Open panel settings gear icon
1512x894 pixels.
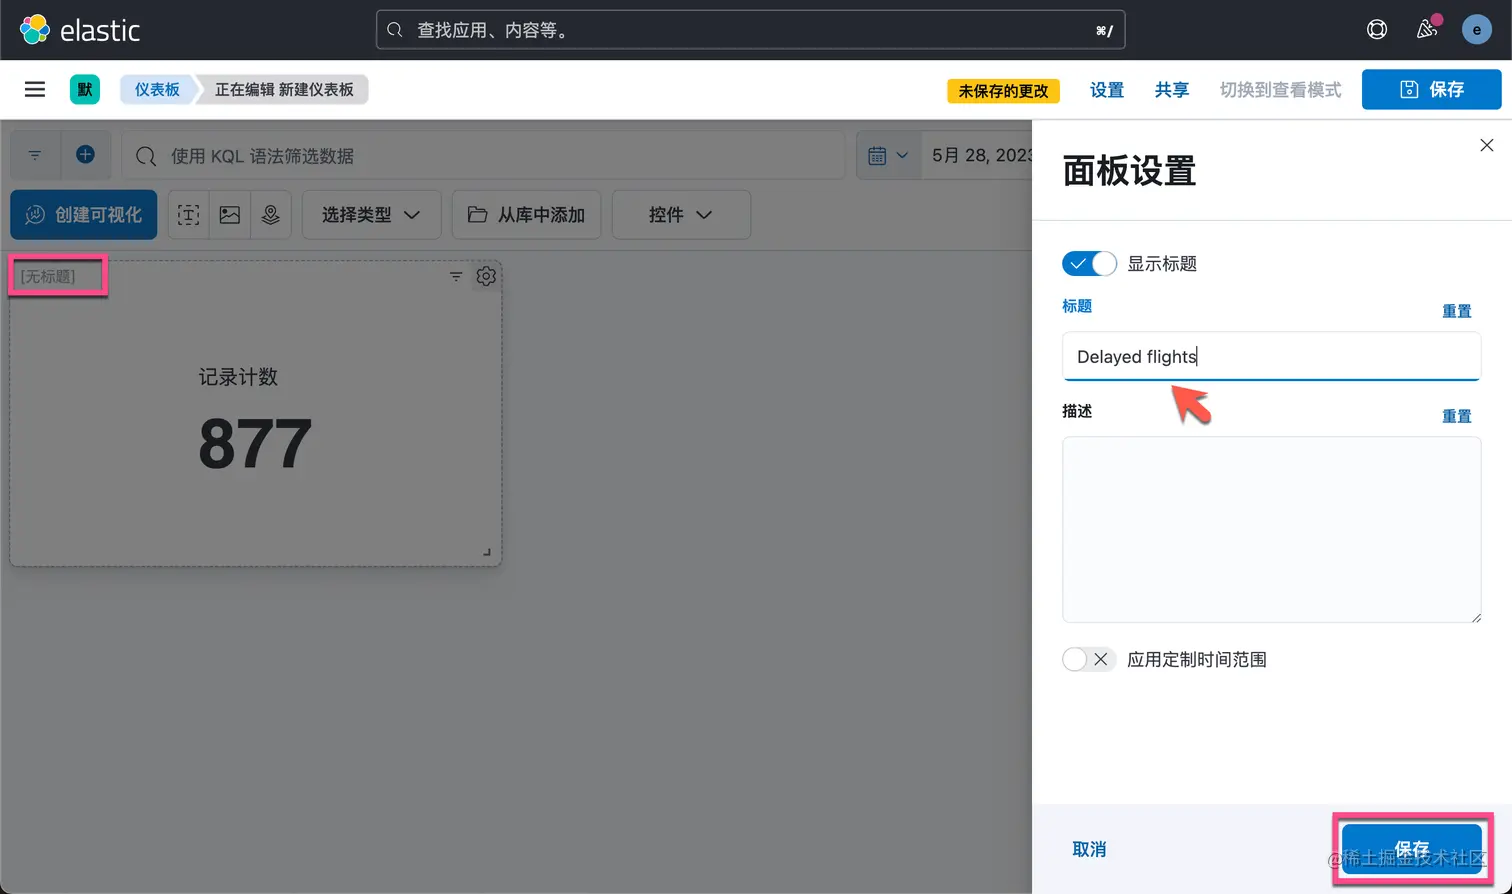(x=486, y=277)
